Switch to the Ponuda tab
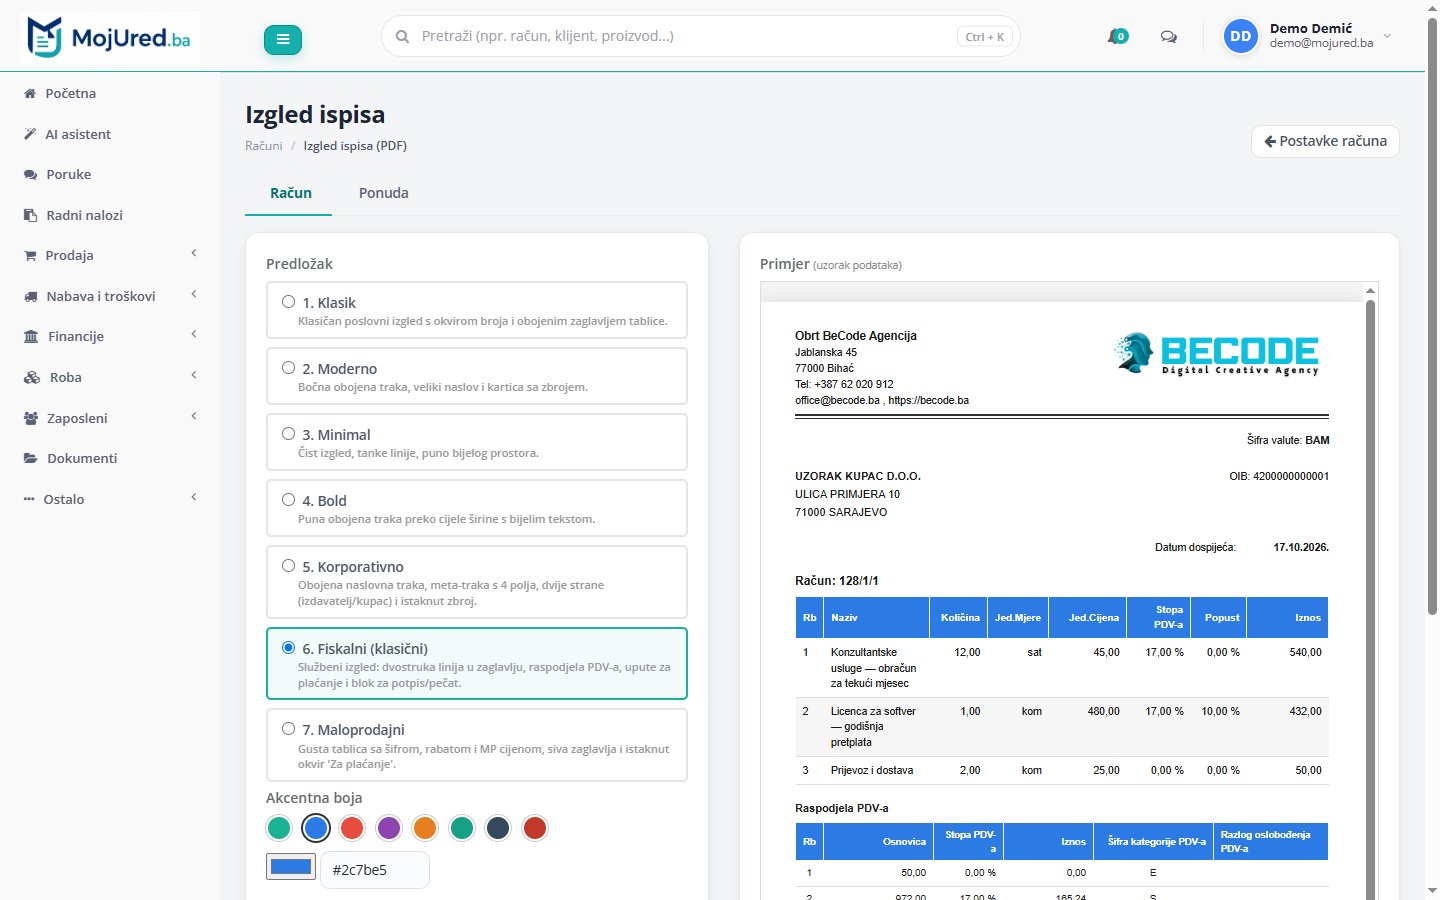The image size is (1440, 900). click(x=384, y=193)
